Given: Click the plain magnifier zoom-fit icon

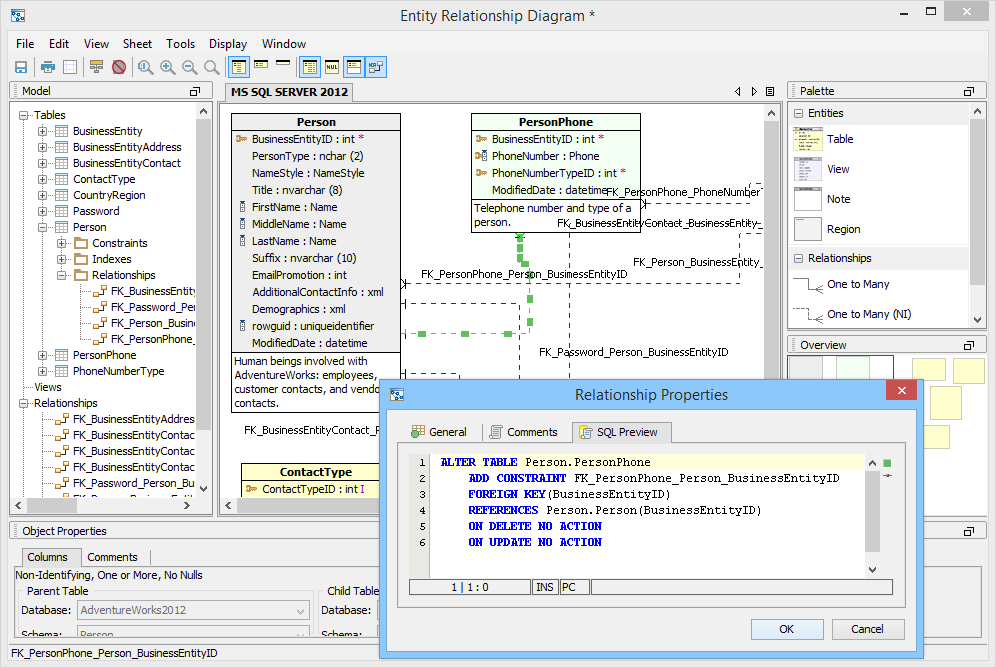Looking at the screenshot, I should [212, 67].
